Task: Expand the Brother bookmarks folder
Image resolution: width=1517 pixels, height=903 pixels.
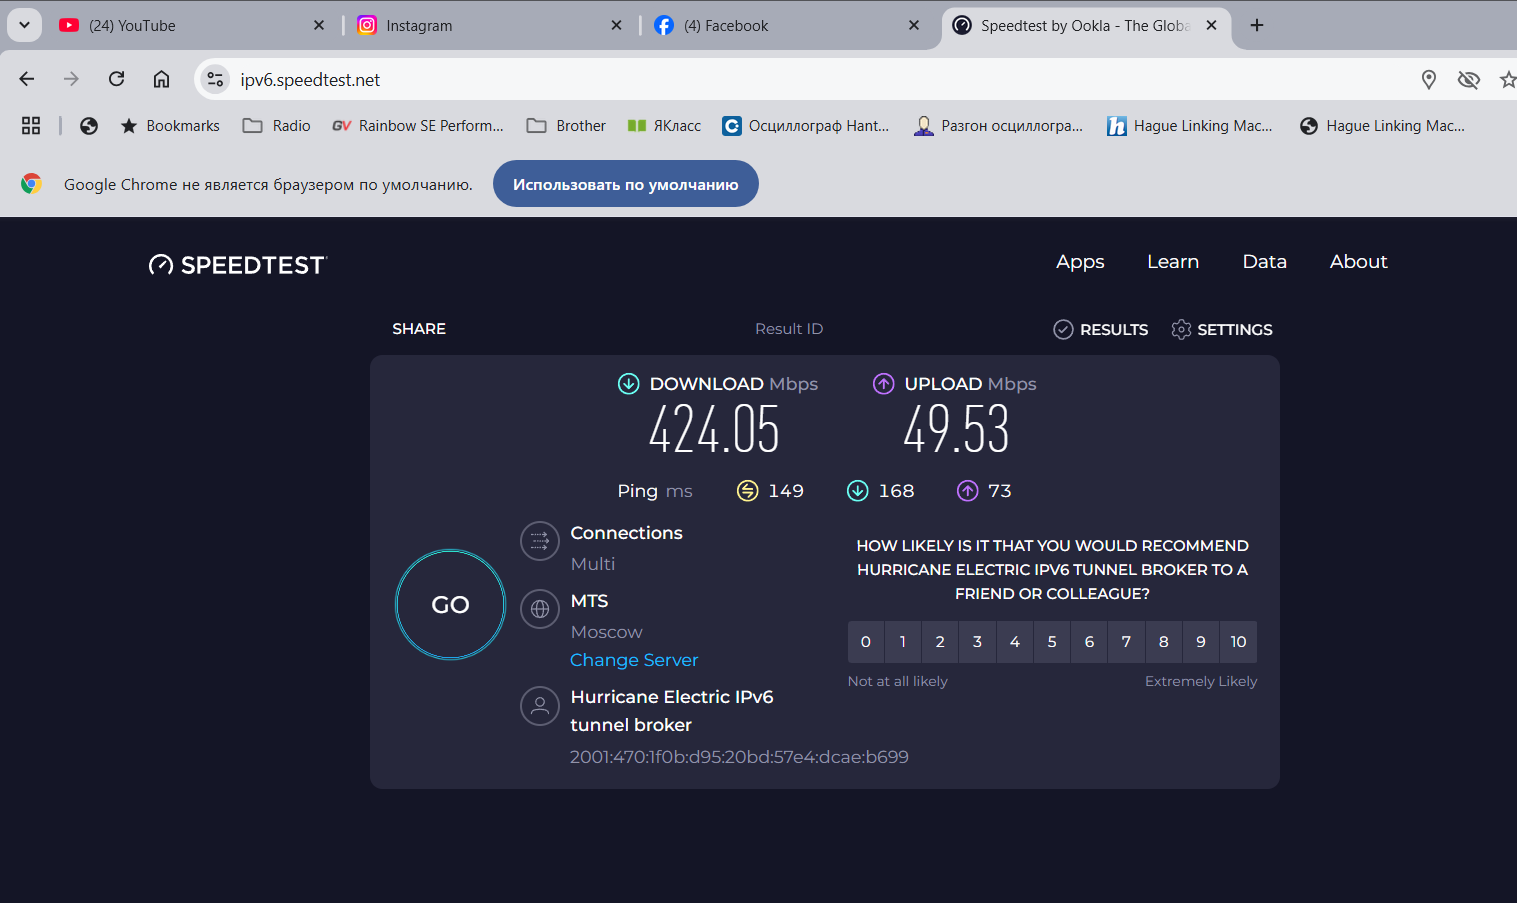Action: click(x=567, y=126)
